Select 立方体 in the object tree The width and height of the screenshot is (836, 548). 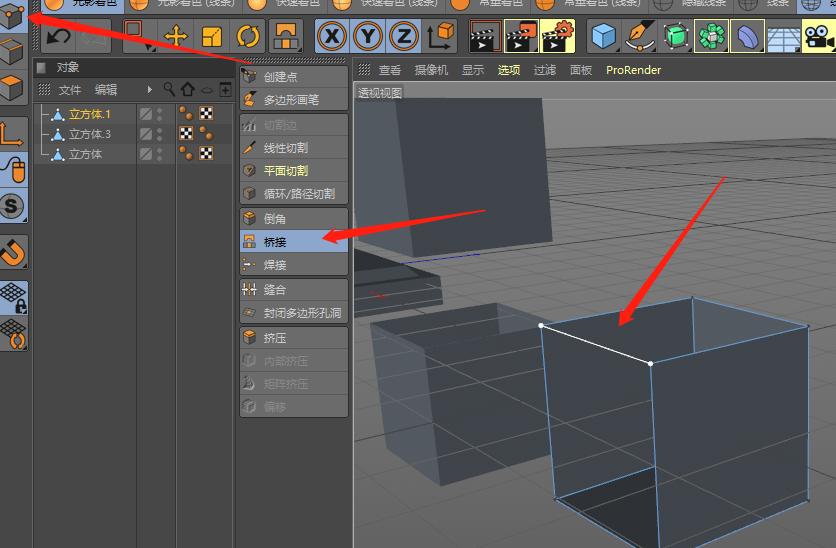(85, 155)
